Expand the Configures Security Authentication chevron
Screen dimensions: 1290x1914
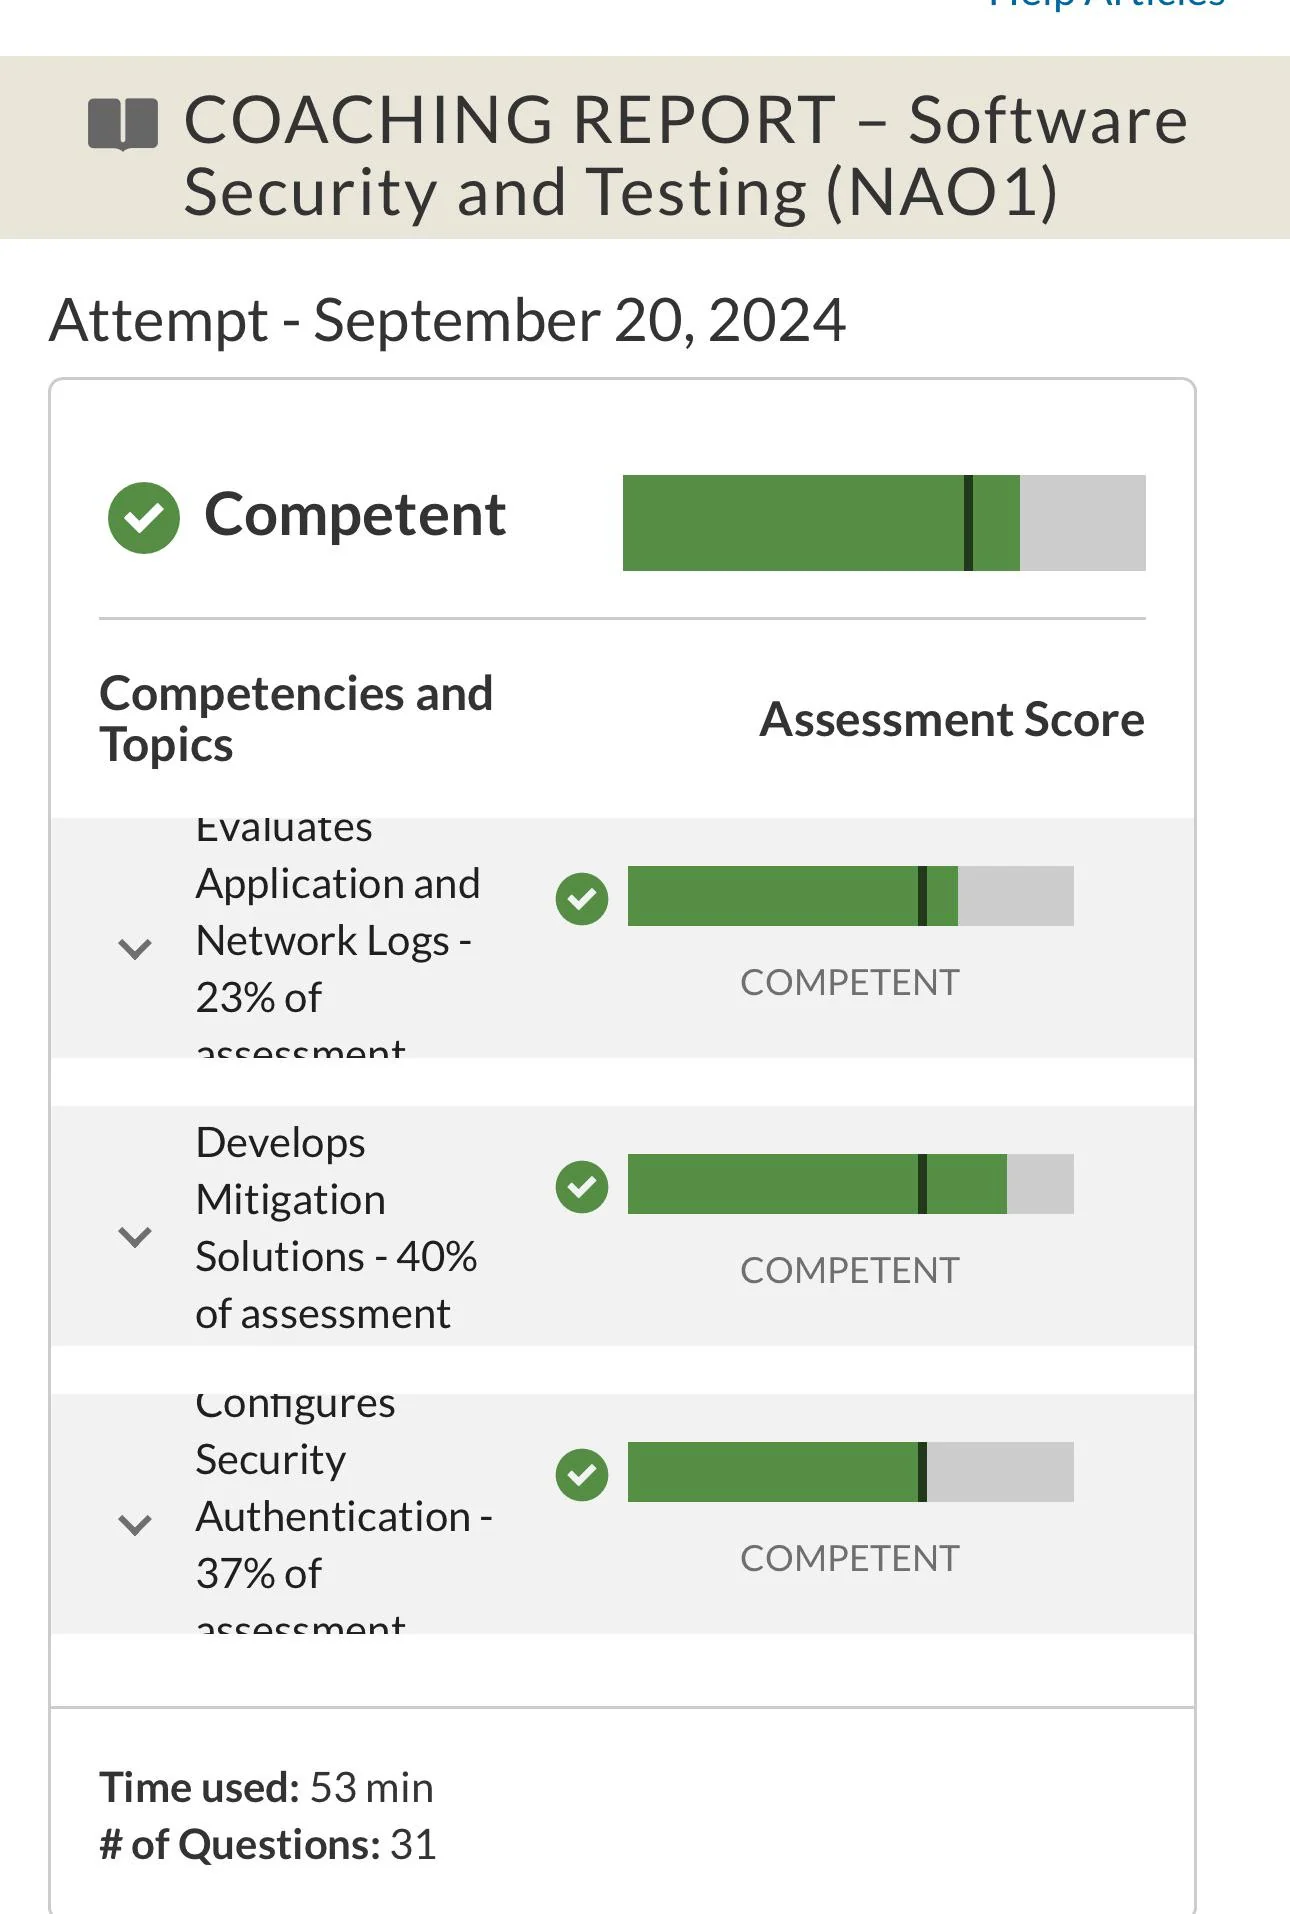135,1524
